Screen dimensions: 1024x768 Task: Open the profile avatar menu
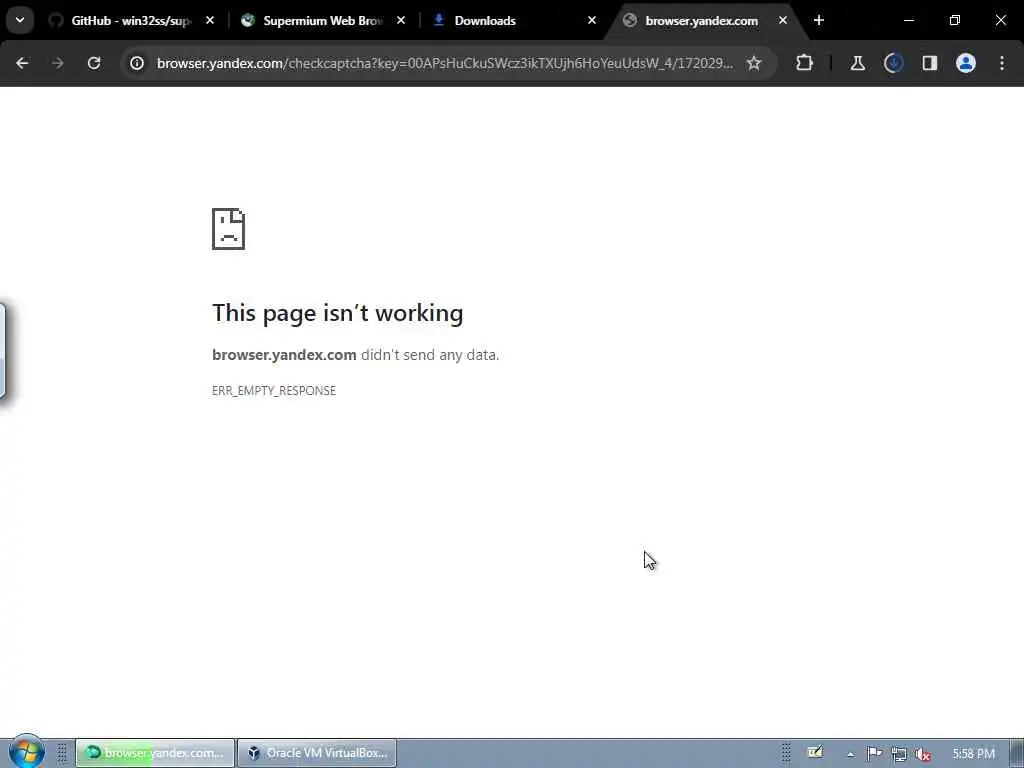point(966,63)
